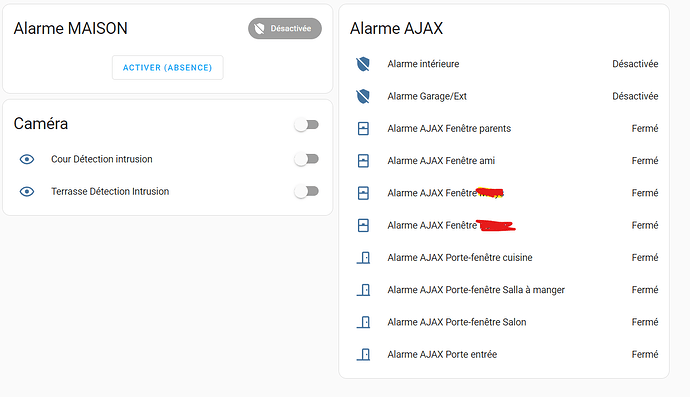Click the eye icon for Cour Détection intrusion
690x397 pixels.
pyautogui.click(x=27, y=159)
